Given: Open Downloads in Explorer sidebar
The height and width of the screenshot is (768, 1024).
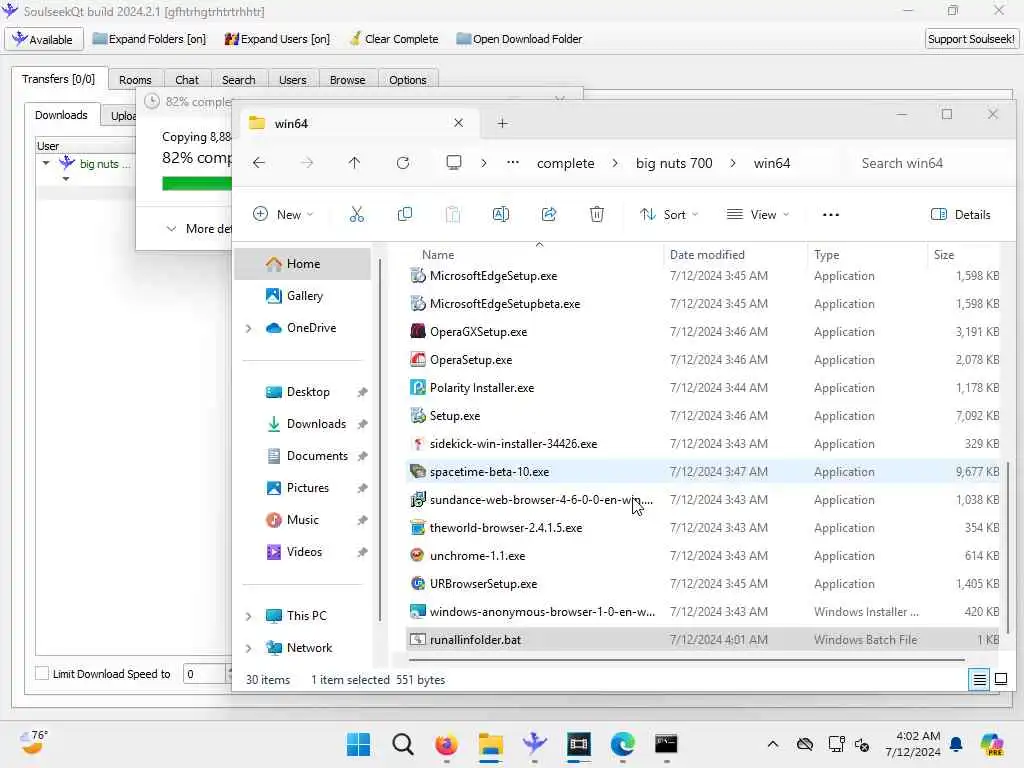Looking at the screenshot, I should pos(316,424).
